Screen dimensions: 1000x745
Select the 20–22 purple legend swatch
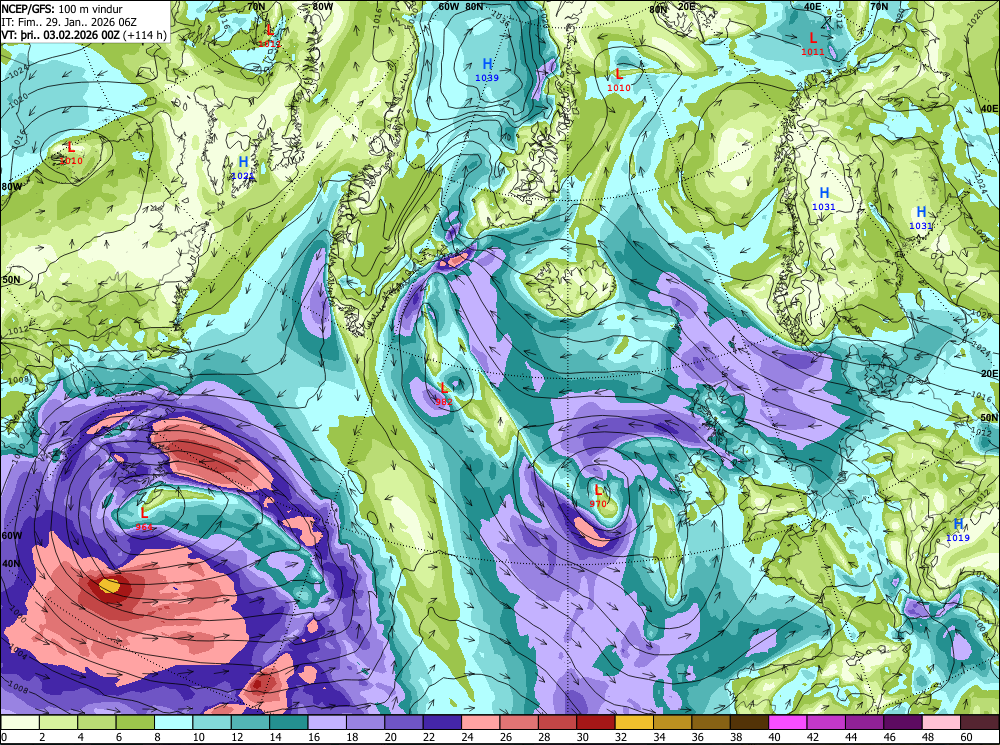[404, 722]
